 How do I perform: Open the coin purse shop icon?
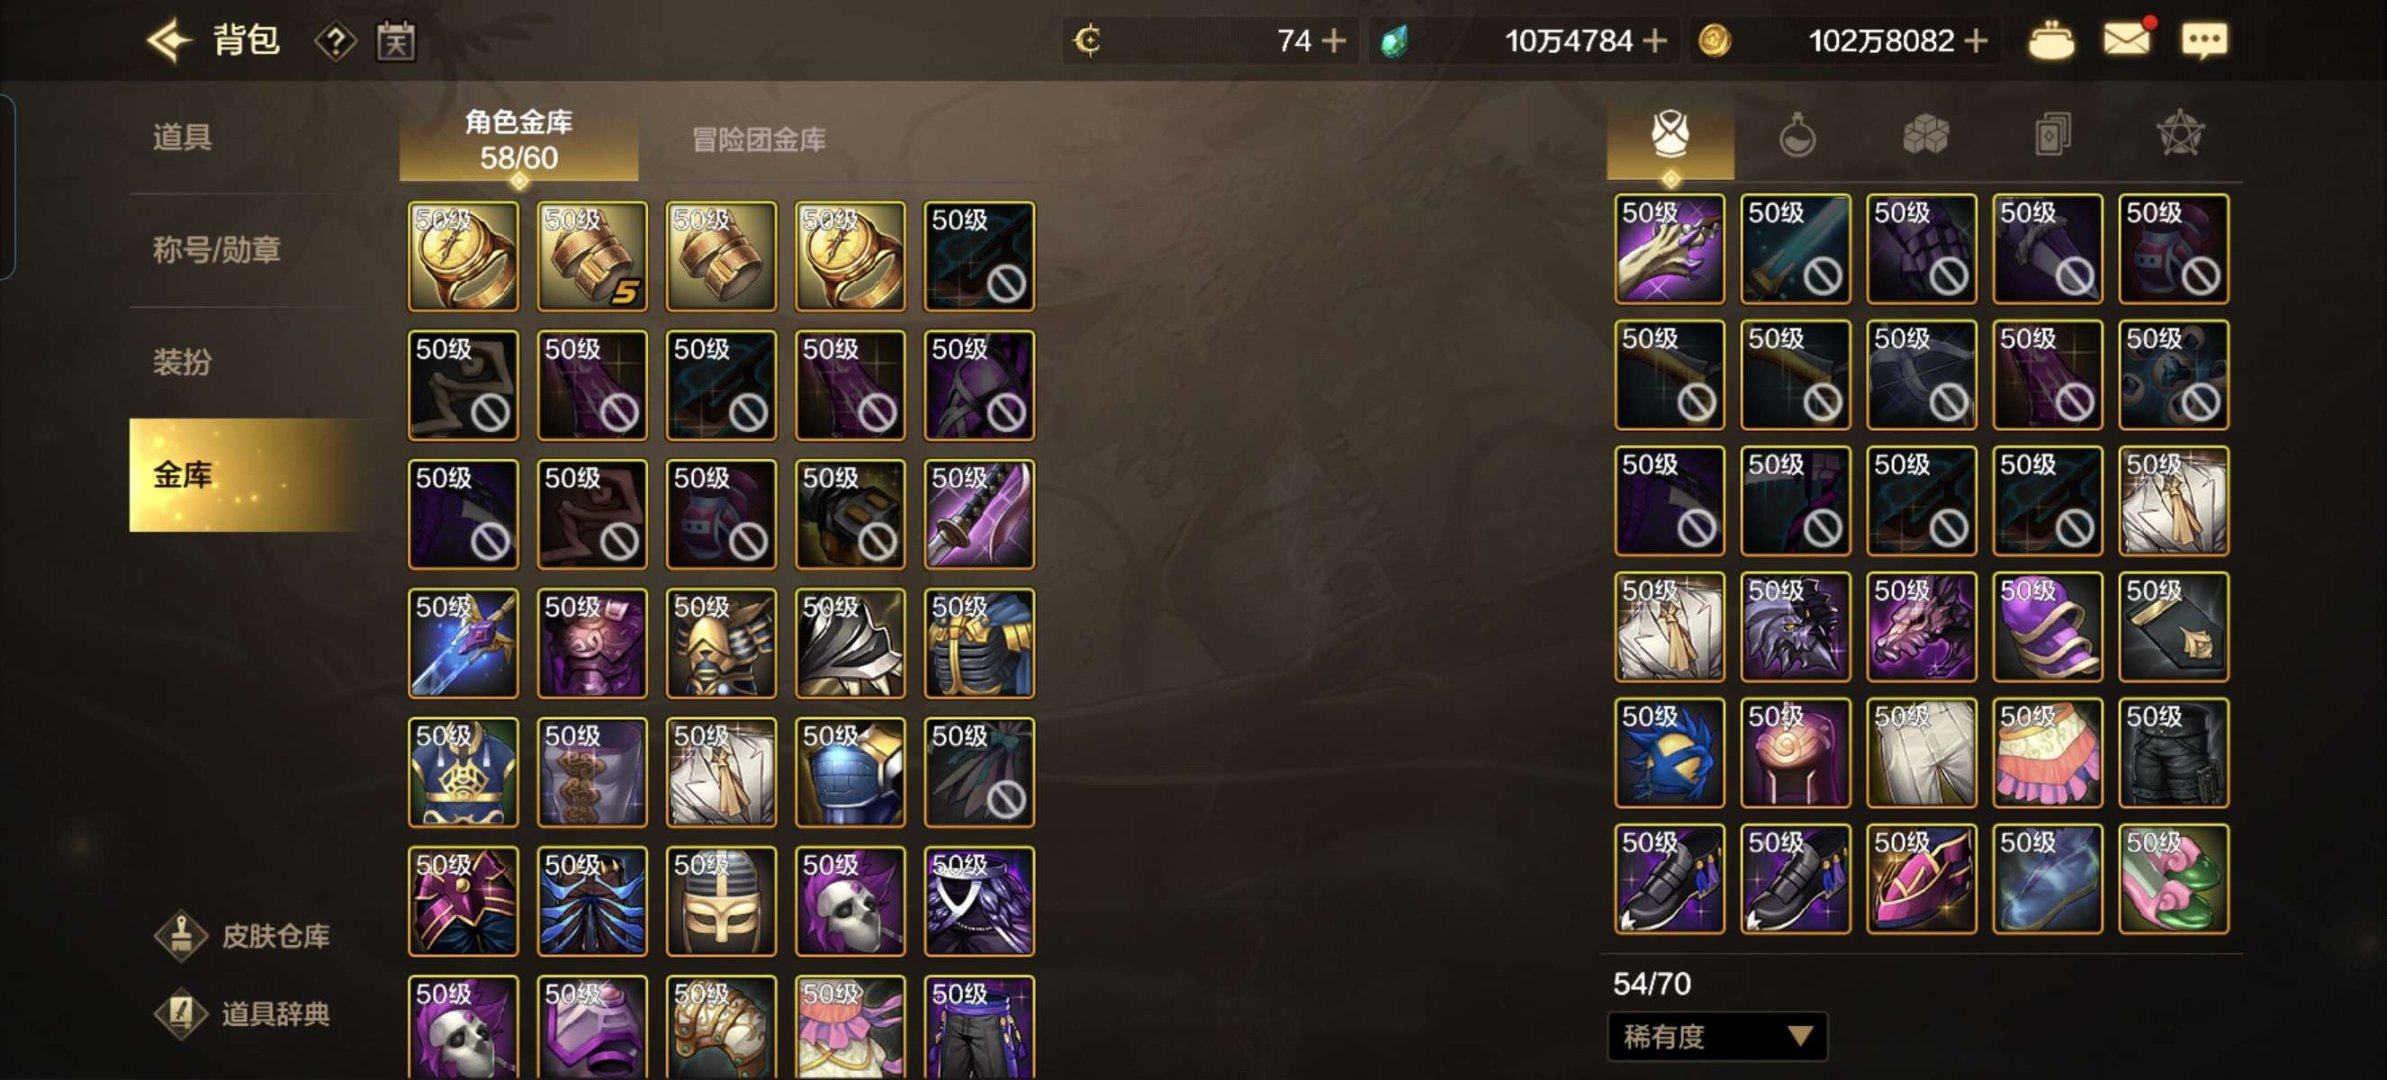point(2050,41)
